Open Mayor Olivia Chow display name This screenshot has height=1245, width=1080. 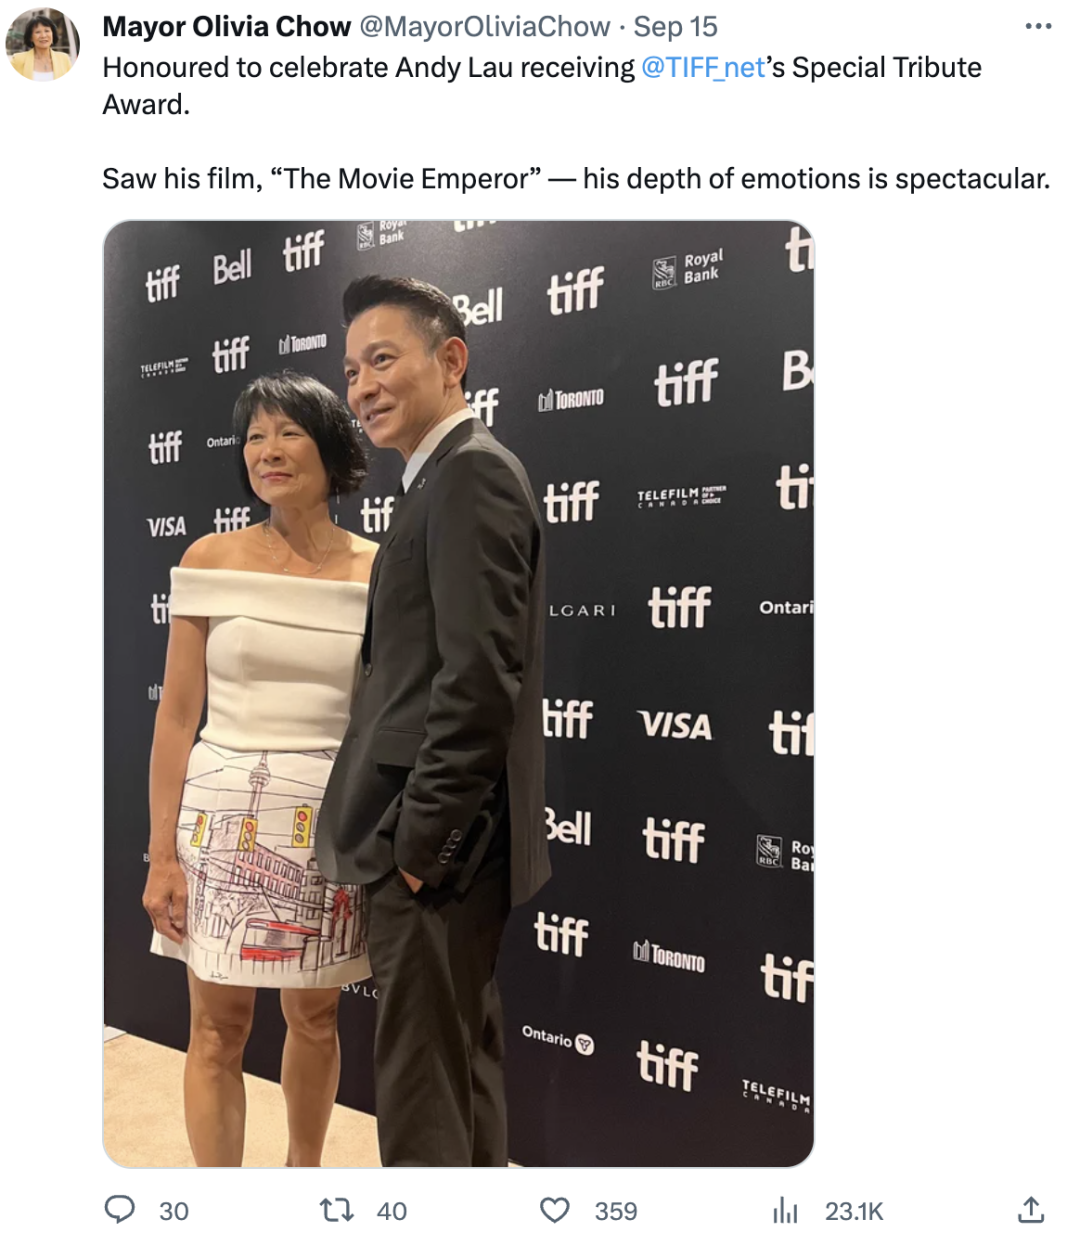(227, 27)
